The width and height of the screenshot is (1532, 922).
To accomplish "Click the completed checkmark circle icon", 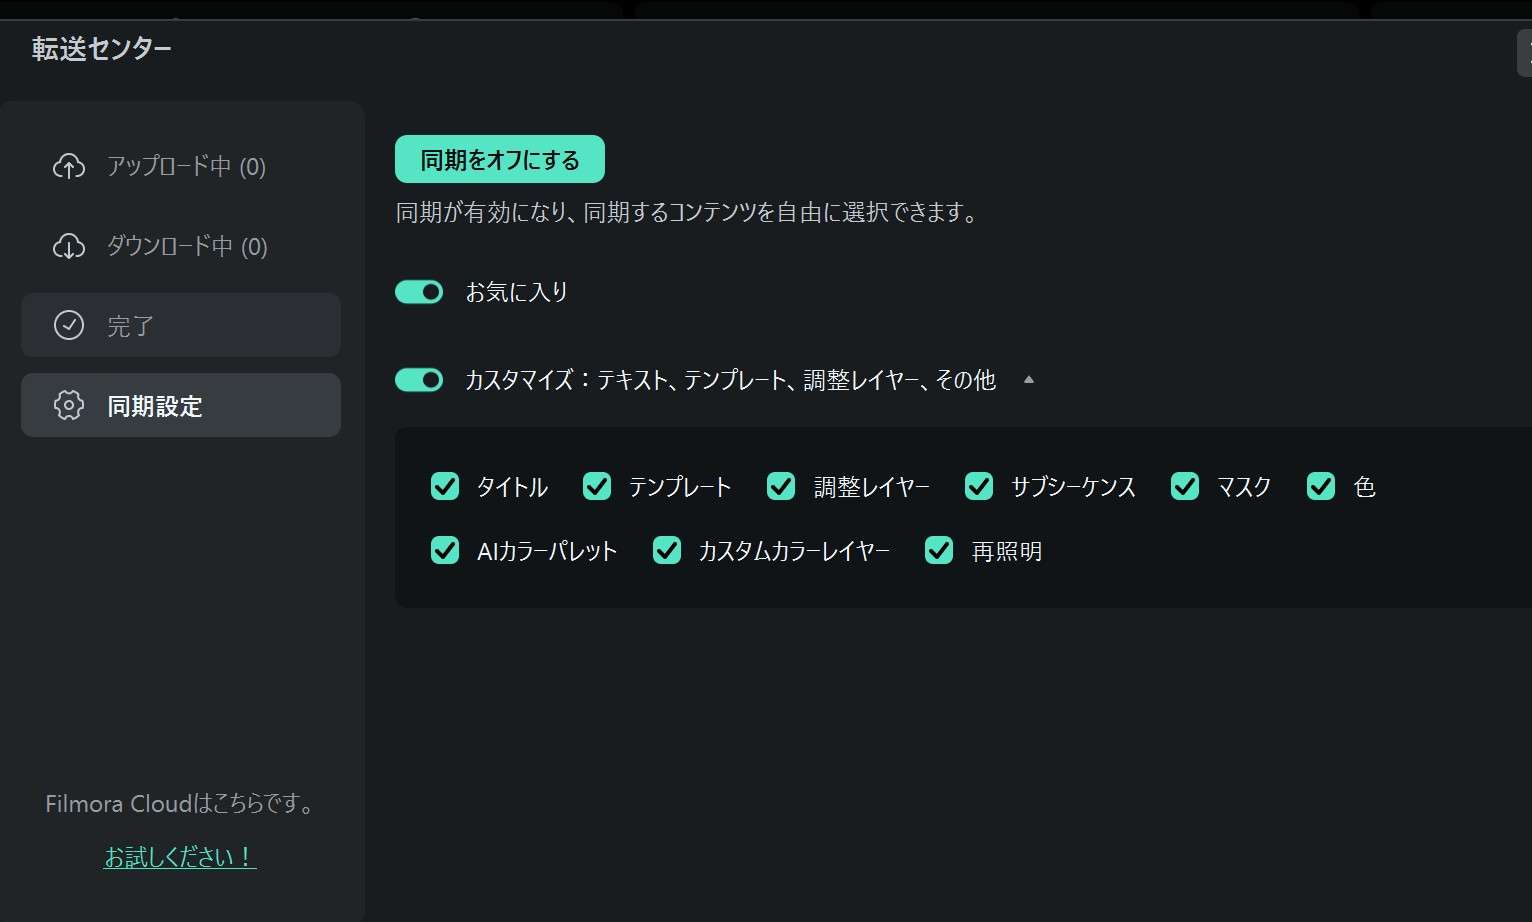I will [x=69, y=325].
